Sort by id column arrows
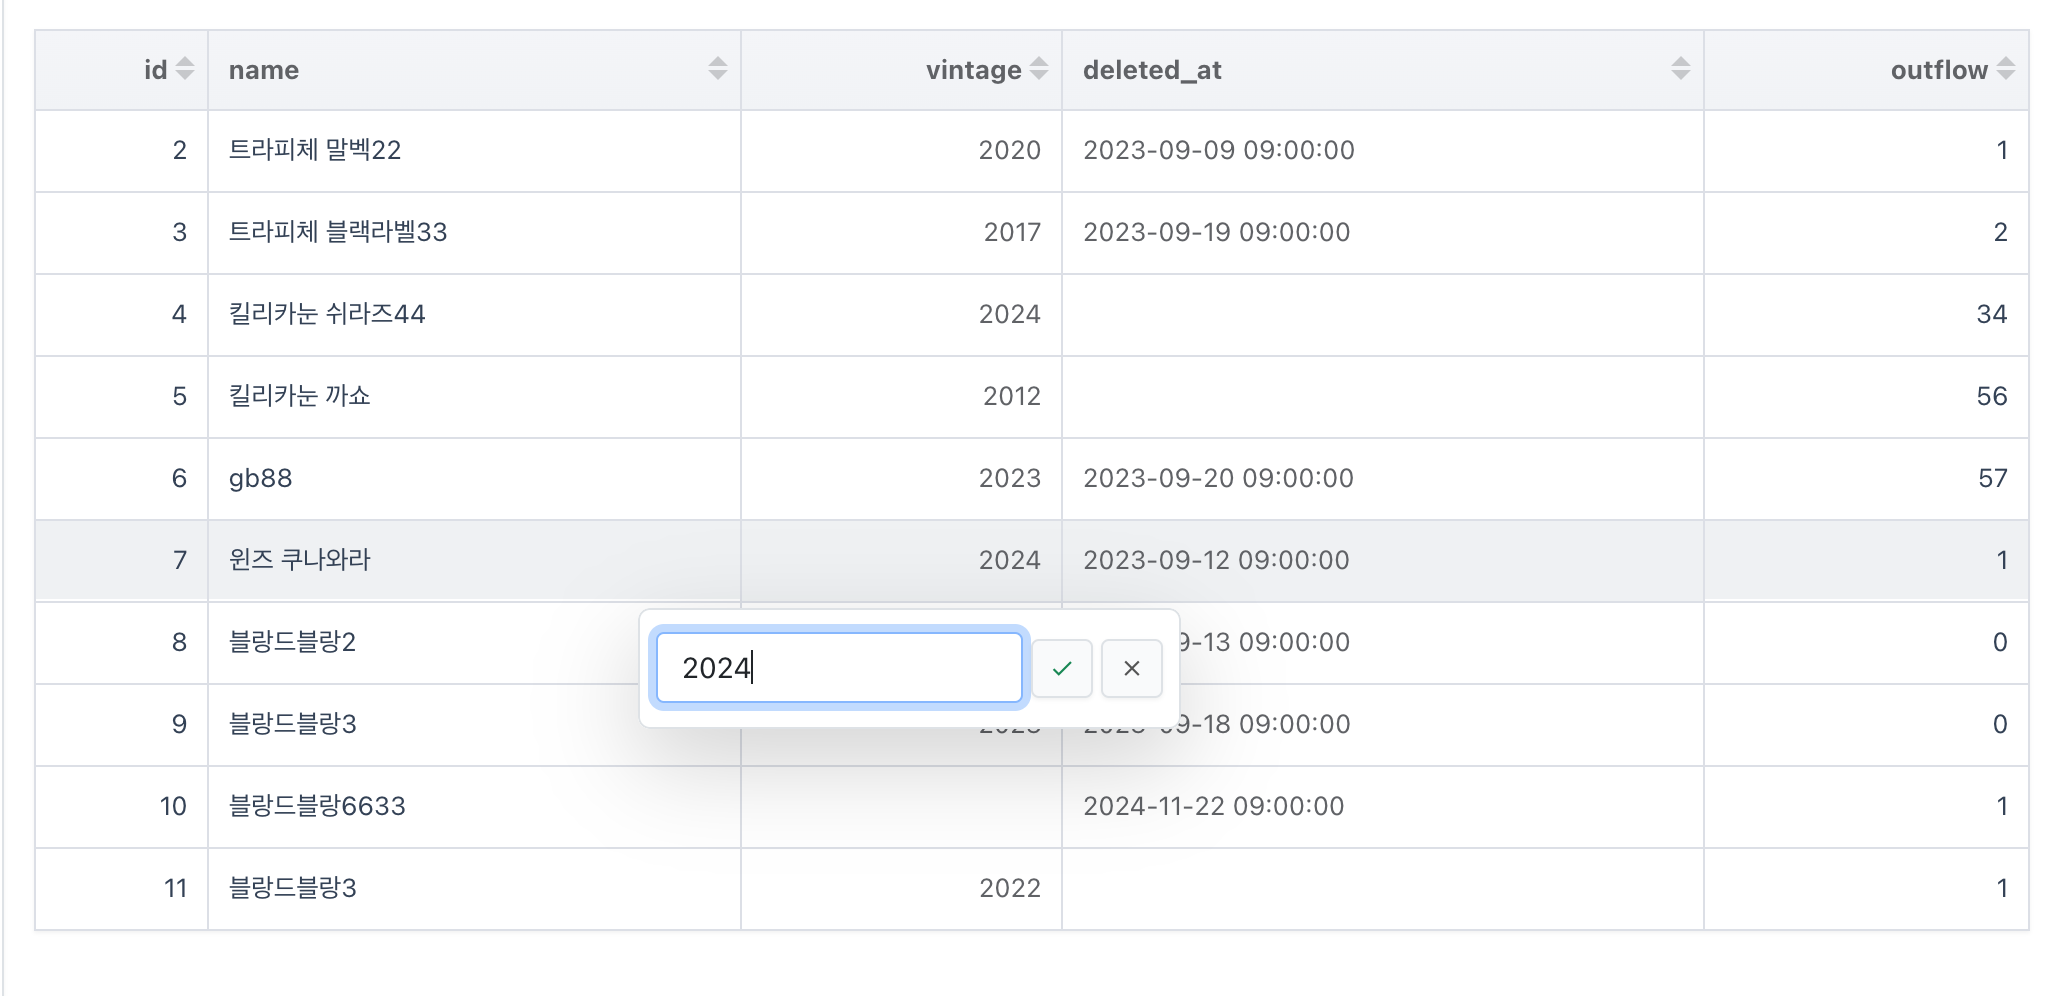 click(x=185, y=69)
